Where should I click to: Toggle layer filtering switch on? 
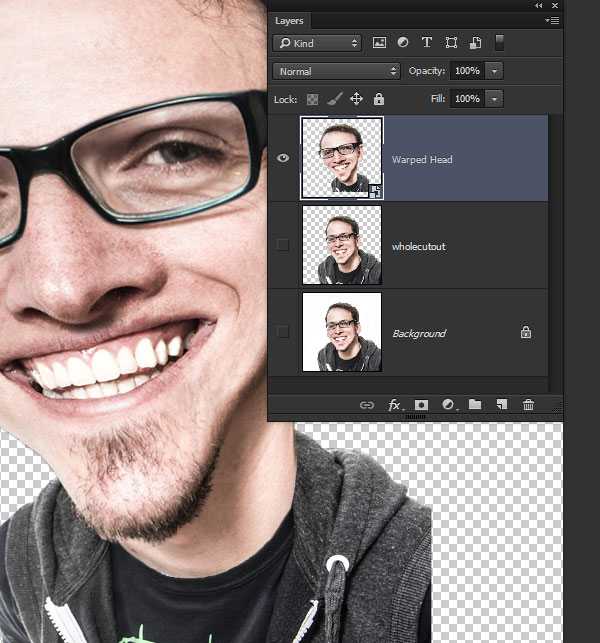click(500, 43)
